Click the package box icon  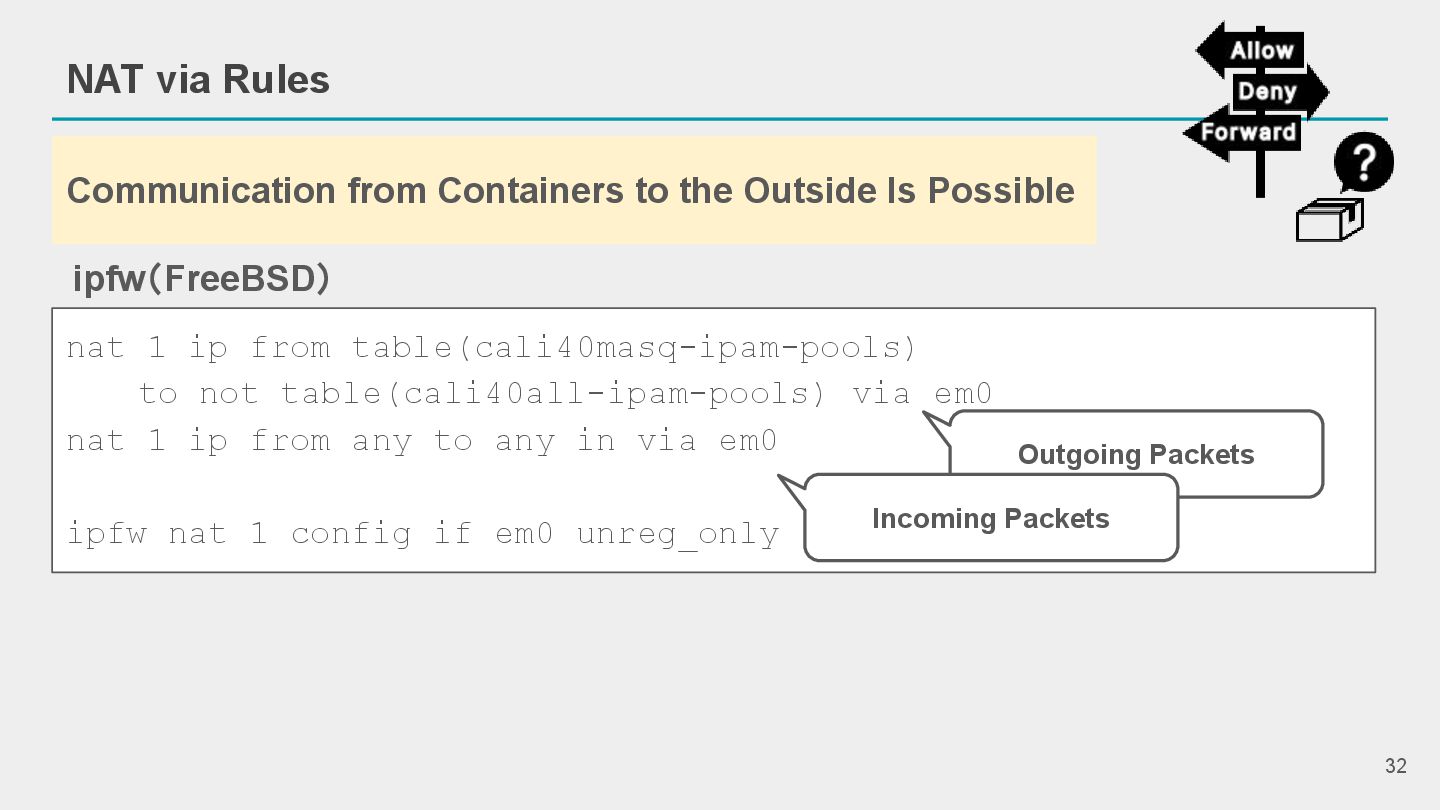1328,220
